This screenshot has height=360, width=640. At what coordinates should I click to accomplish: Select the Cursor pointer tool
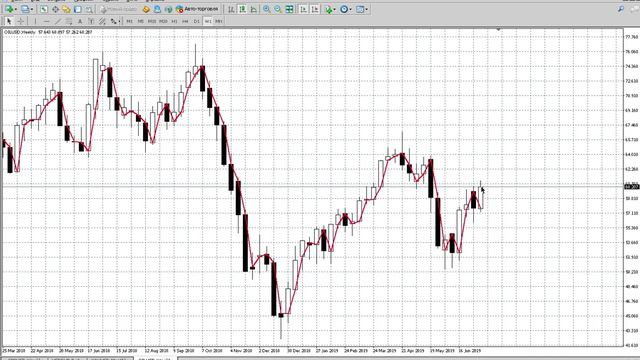pos(9,21)
